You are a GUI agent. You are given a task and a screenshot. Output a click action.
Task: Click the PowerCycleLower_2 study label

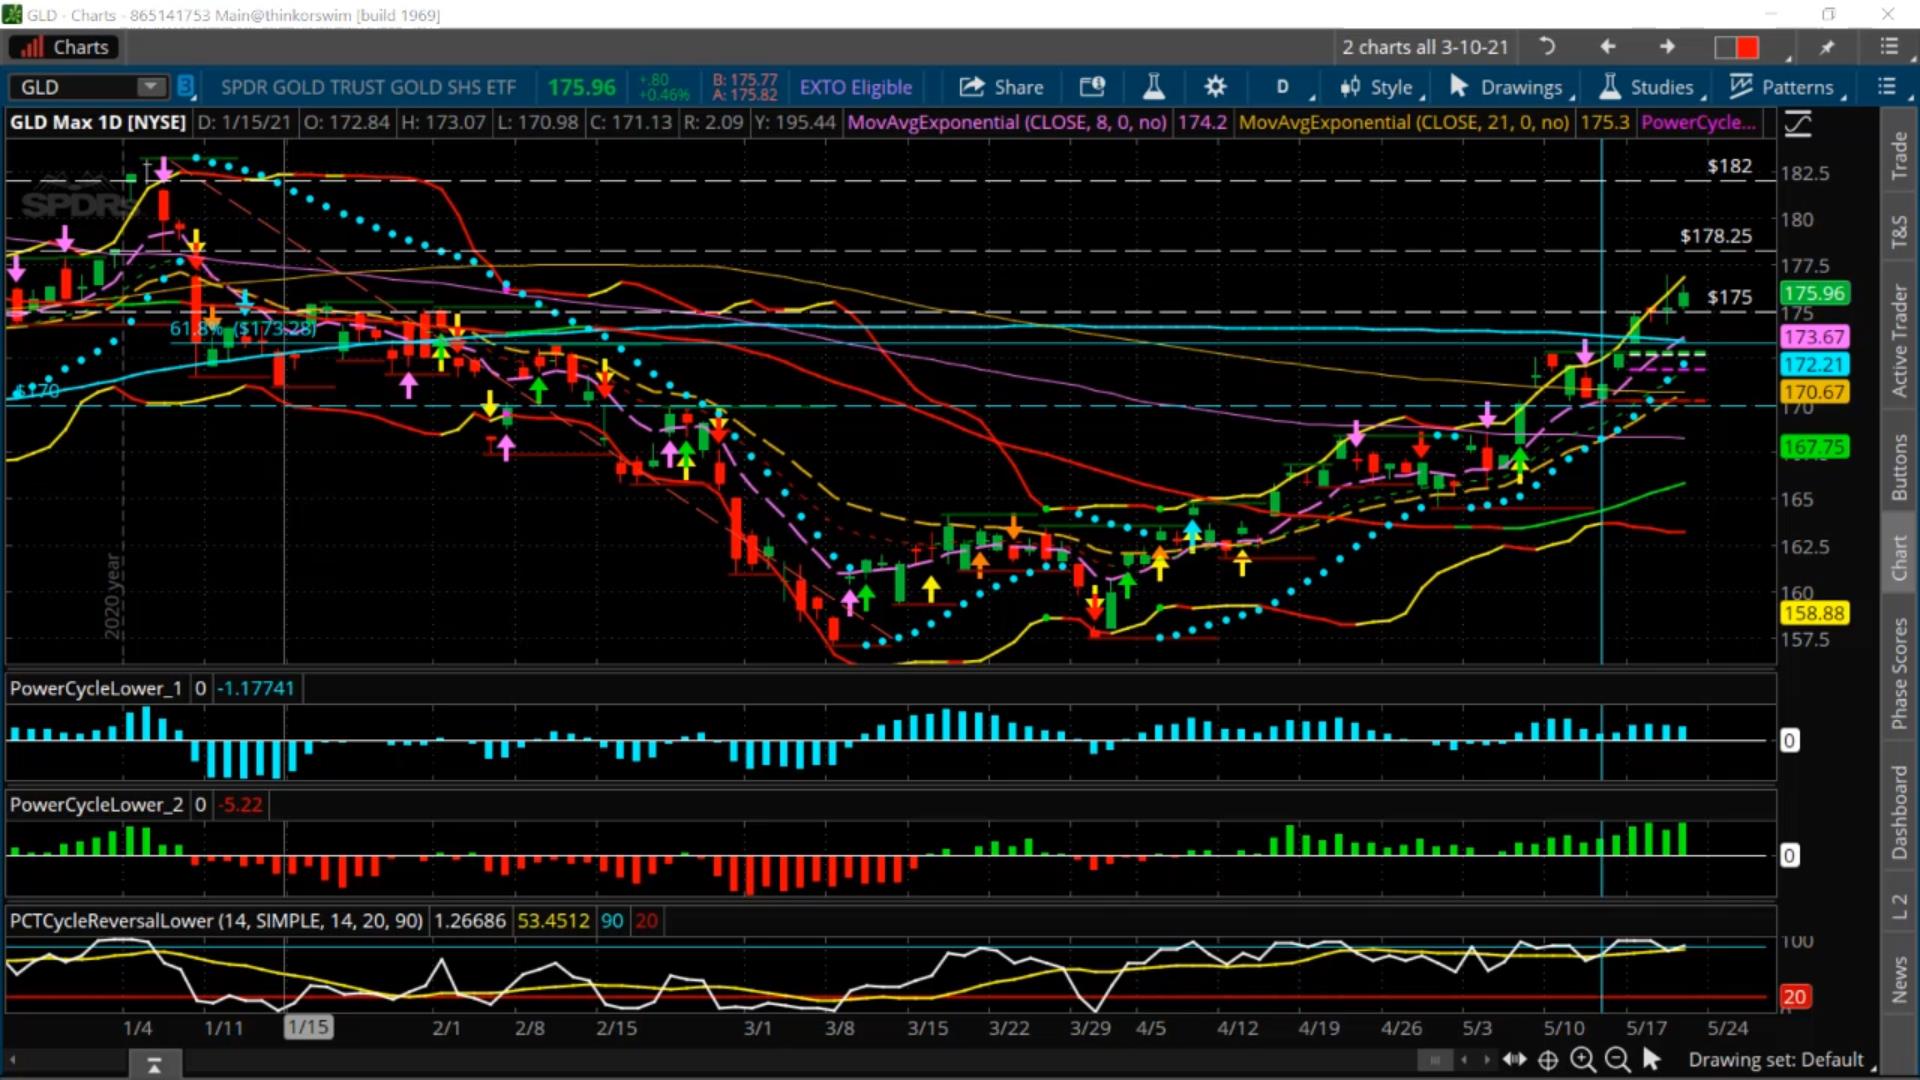click(x=96, y=805)
